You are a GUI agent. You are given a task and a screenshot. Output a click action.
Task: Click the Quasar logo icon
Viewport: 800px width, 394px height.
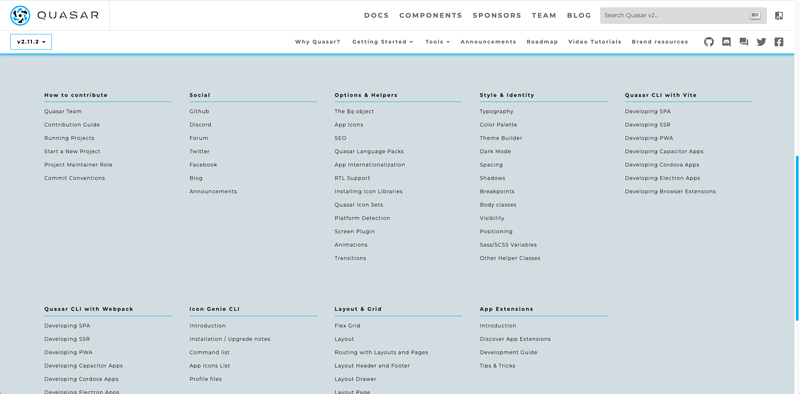(x=20, y=15)
